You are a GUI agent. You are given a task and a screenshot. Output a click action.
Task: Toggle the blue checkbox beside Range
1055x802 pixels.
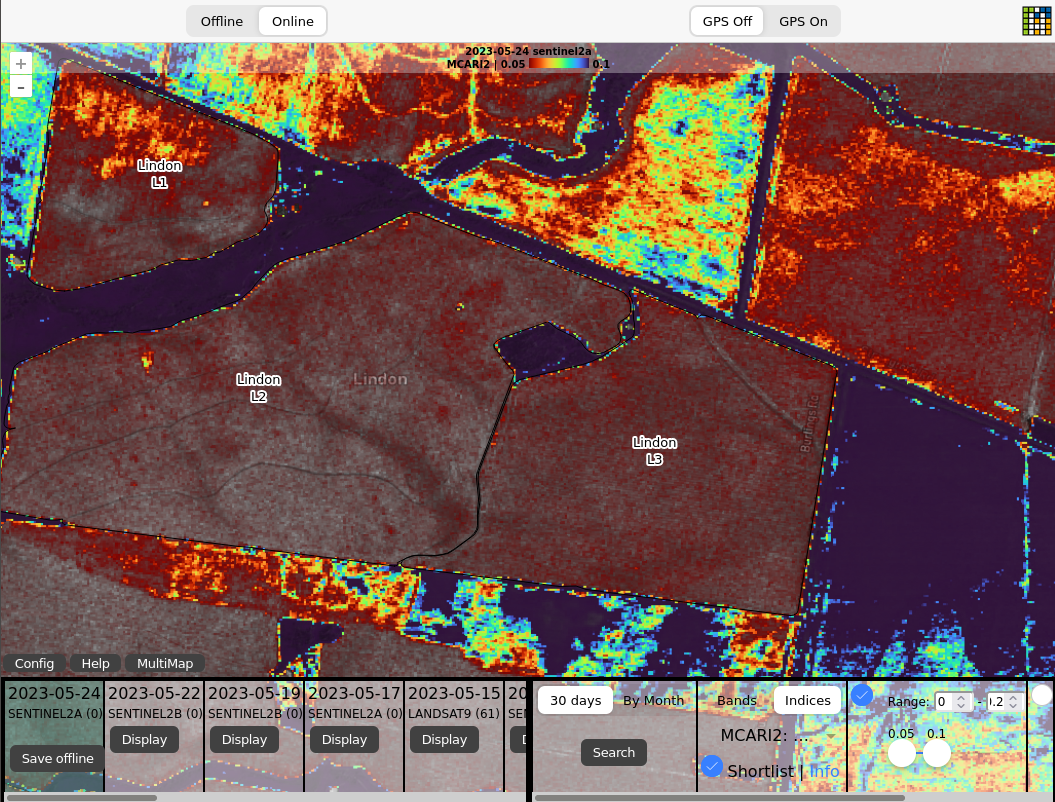pos(862,695)
